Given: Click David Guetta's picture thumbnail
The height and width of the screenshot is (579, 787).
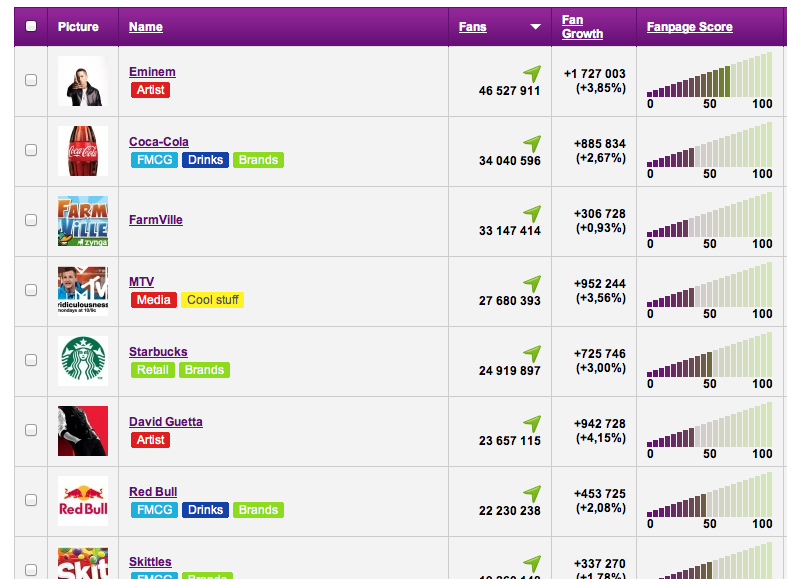Looking at the screenshot, I should click(x=83, y=431).
